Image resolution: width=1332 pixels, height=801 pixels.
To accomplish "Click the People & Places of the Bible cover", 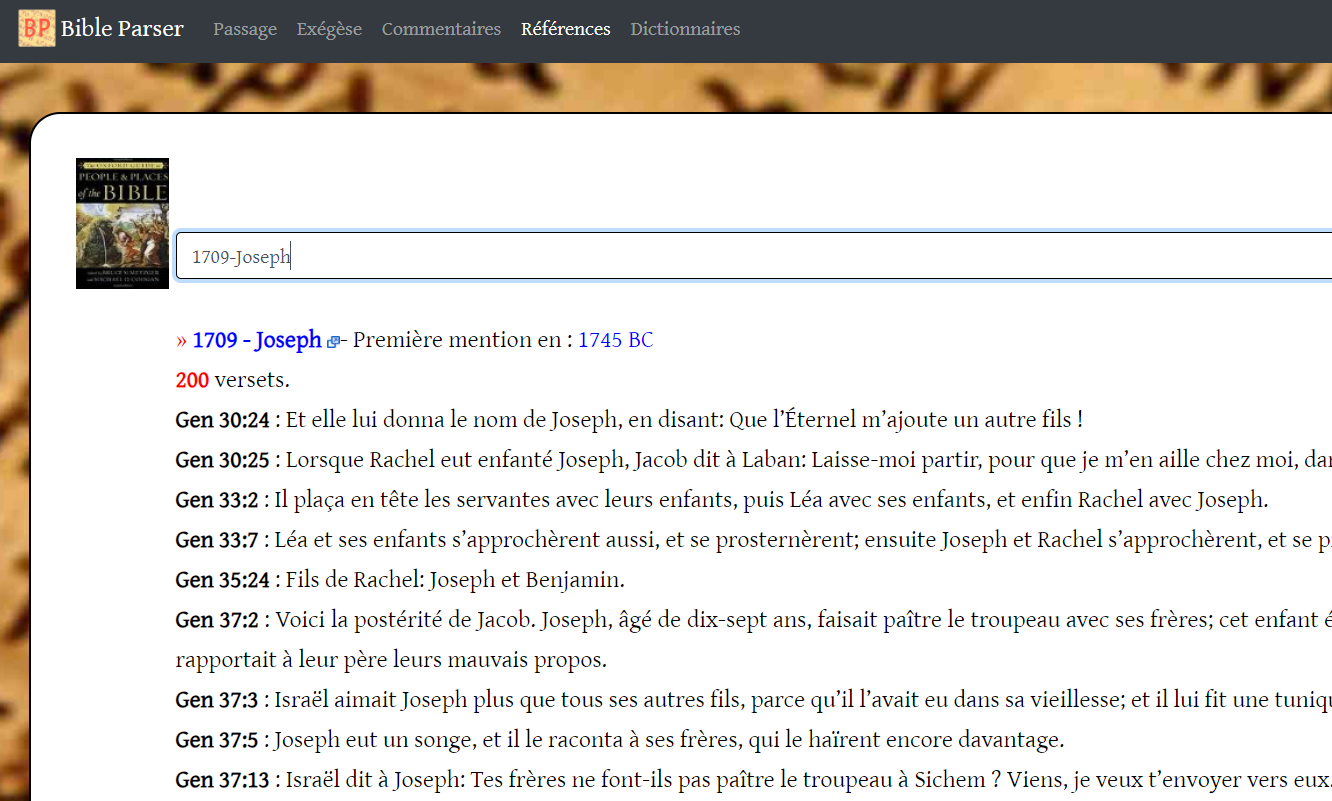I will pos(122,223).
